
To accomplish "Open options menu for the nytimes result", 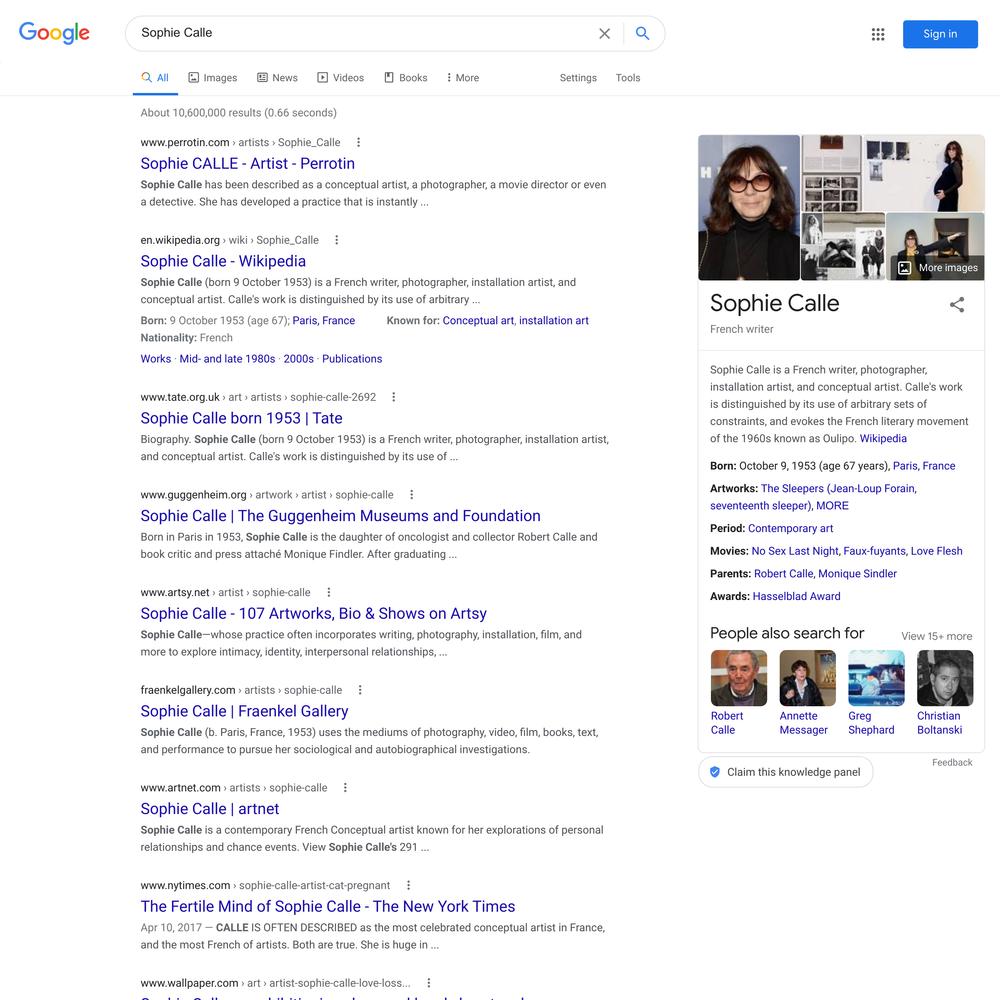I will coord(408,885).
